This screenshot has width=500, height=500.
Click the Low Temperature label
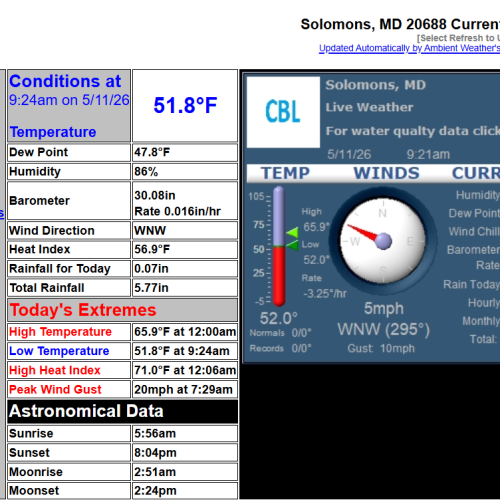59,351
